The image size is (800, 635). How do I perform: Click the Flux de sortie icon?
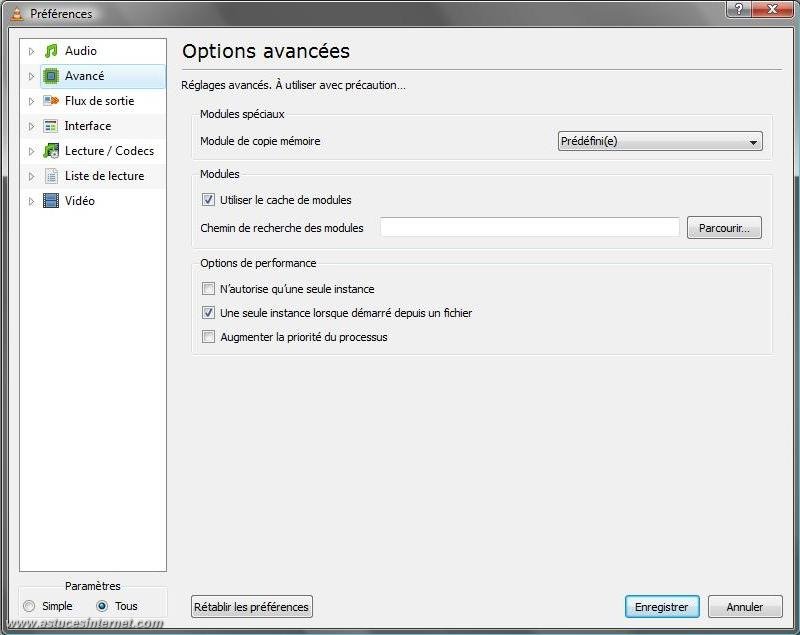[x=51, y=101]
